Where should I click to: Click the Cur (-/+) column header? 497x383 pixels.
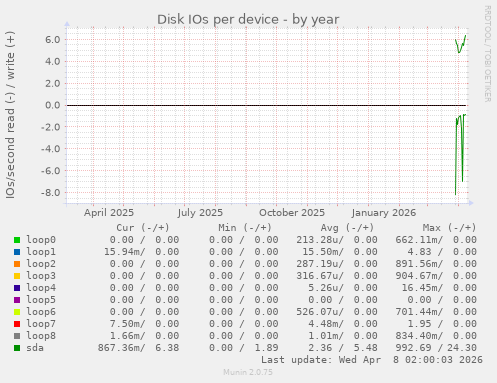[x=143, y=228]
